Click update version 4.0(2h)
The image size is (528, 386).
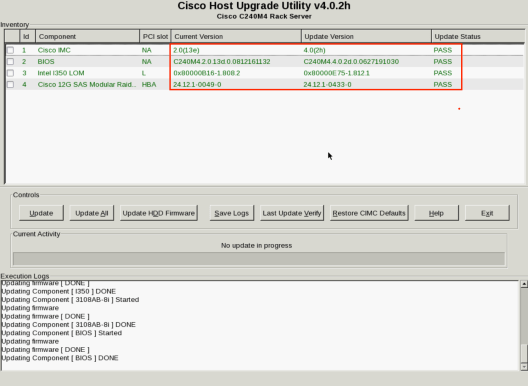coord(314,50)
